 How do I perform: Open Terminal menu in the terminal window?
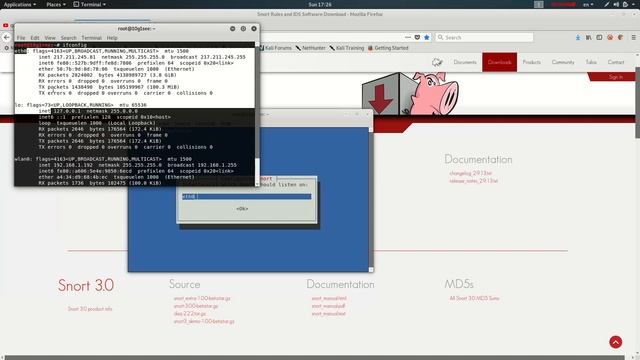click(91, 38)
